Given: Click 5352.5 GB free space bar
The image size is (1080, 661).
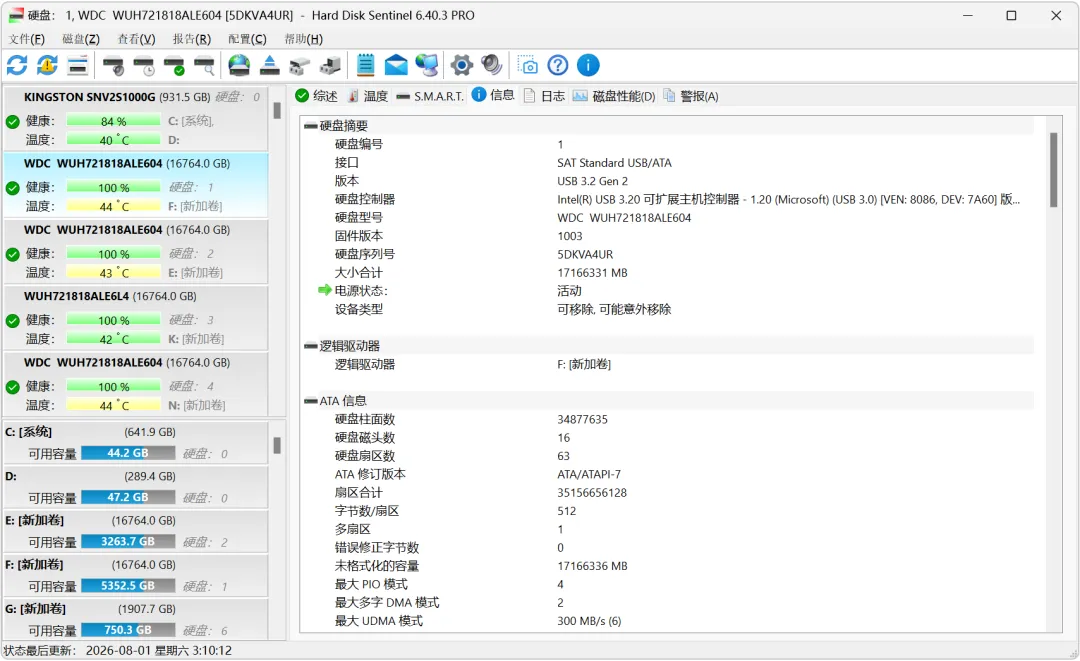Looking at the screenshot, I should coord(128,586).
